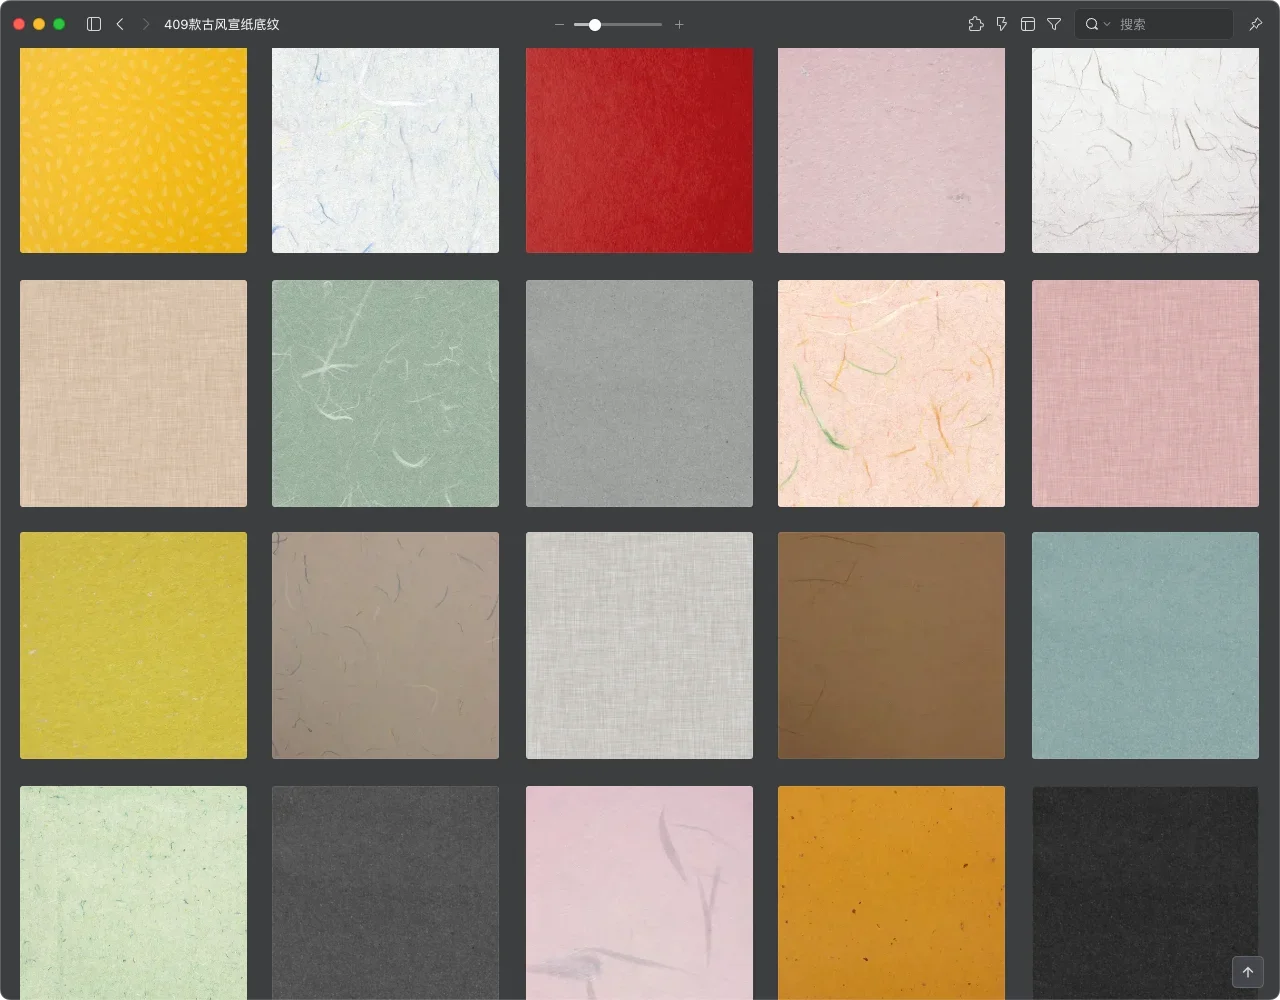
Task: Decrease thumbnail size with minus icon
Action: click(x=559, y=24)
